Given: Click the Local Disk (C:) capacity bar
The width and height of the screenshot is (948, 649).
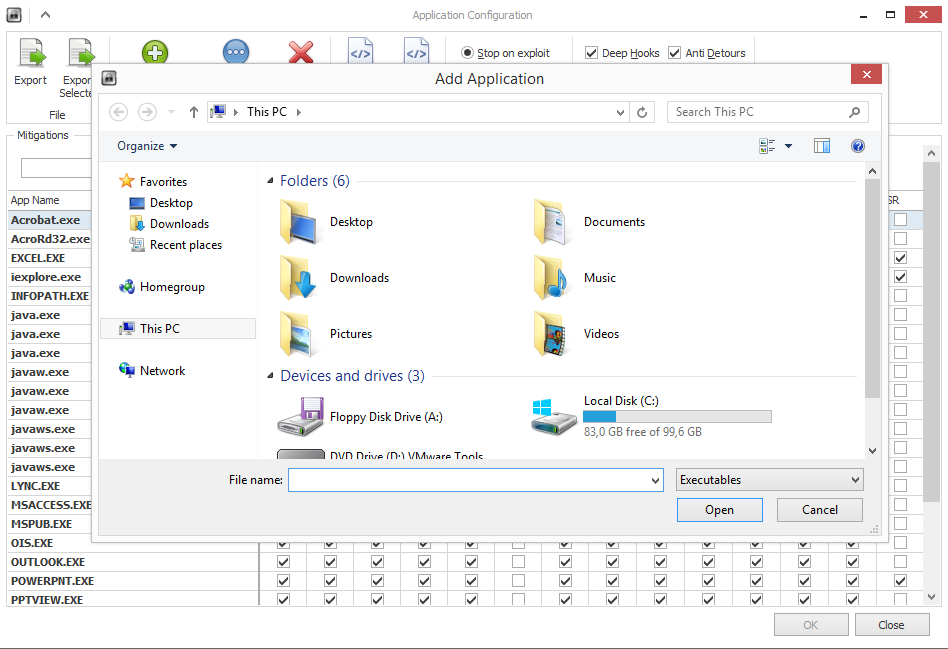Looking at the screenshot, I should click(x=677, y=416).
